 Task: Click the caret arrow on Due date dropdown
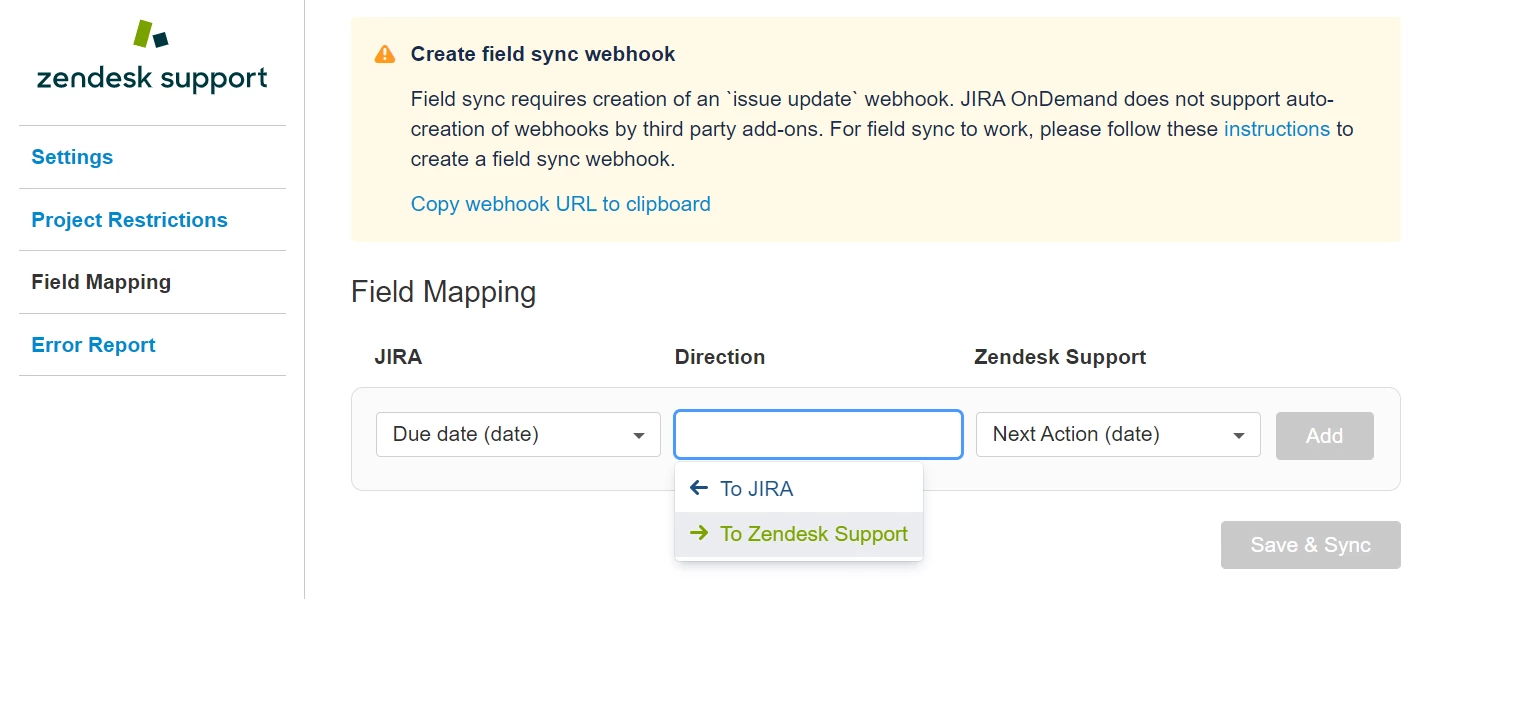(x=639, y=435)
